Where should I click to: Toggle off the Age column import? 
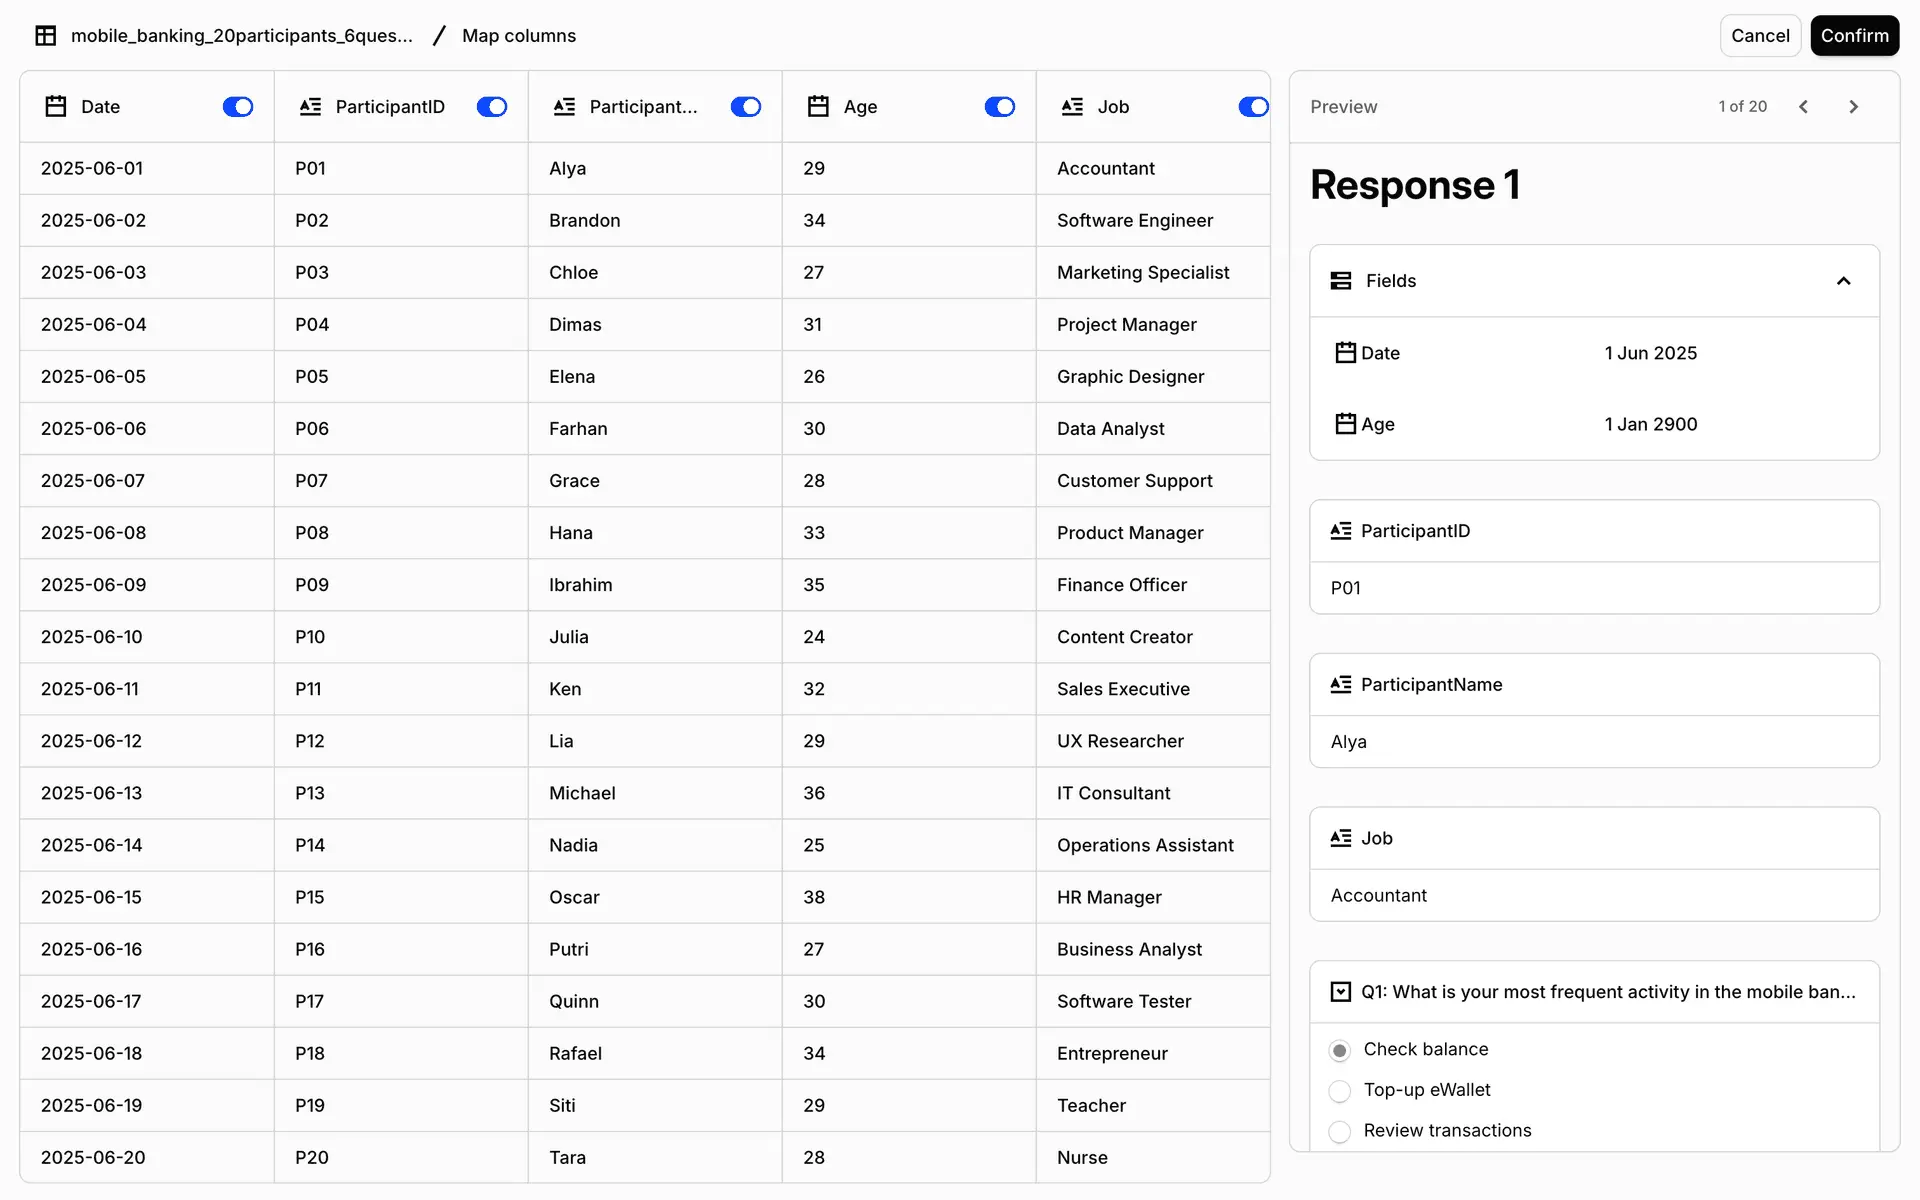[x=1000, y=107]
